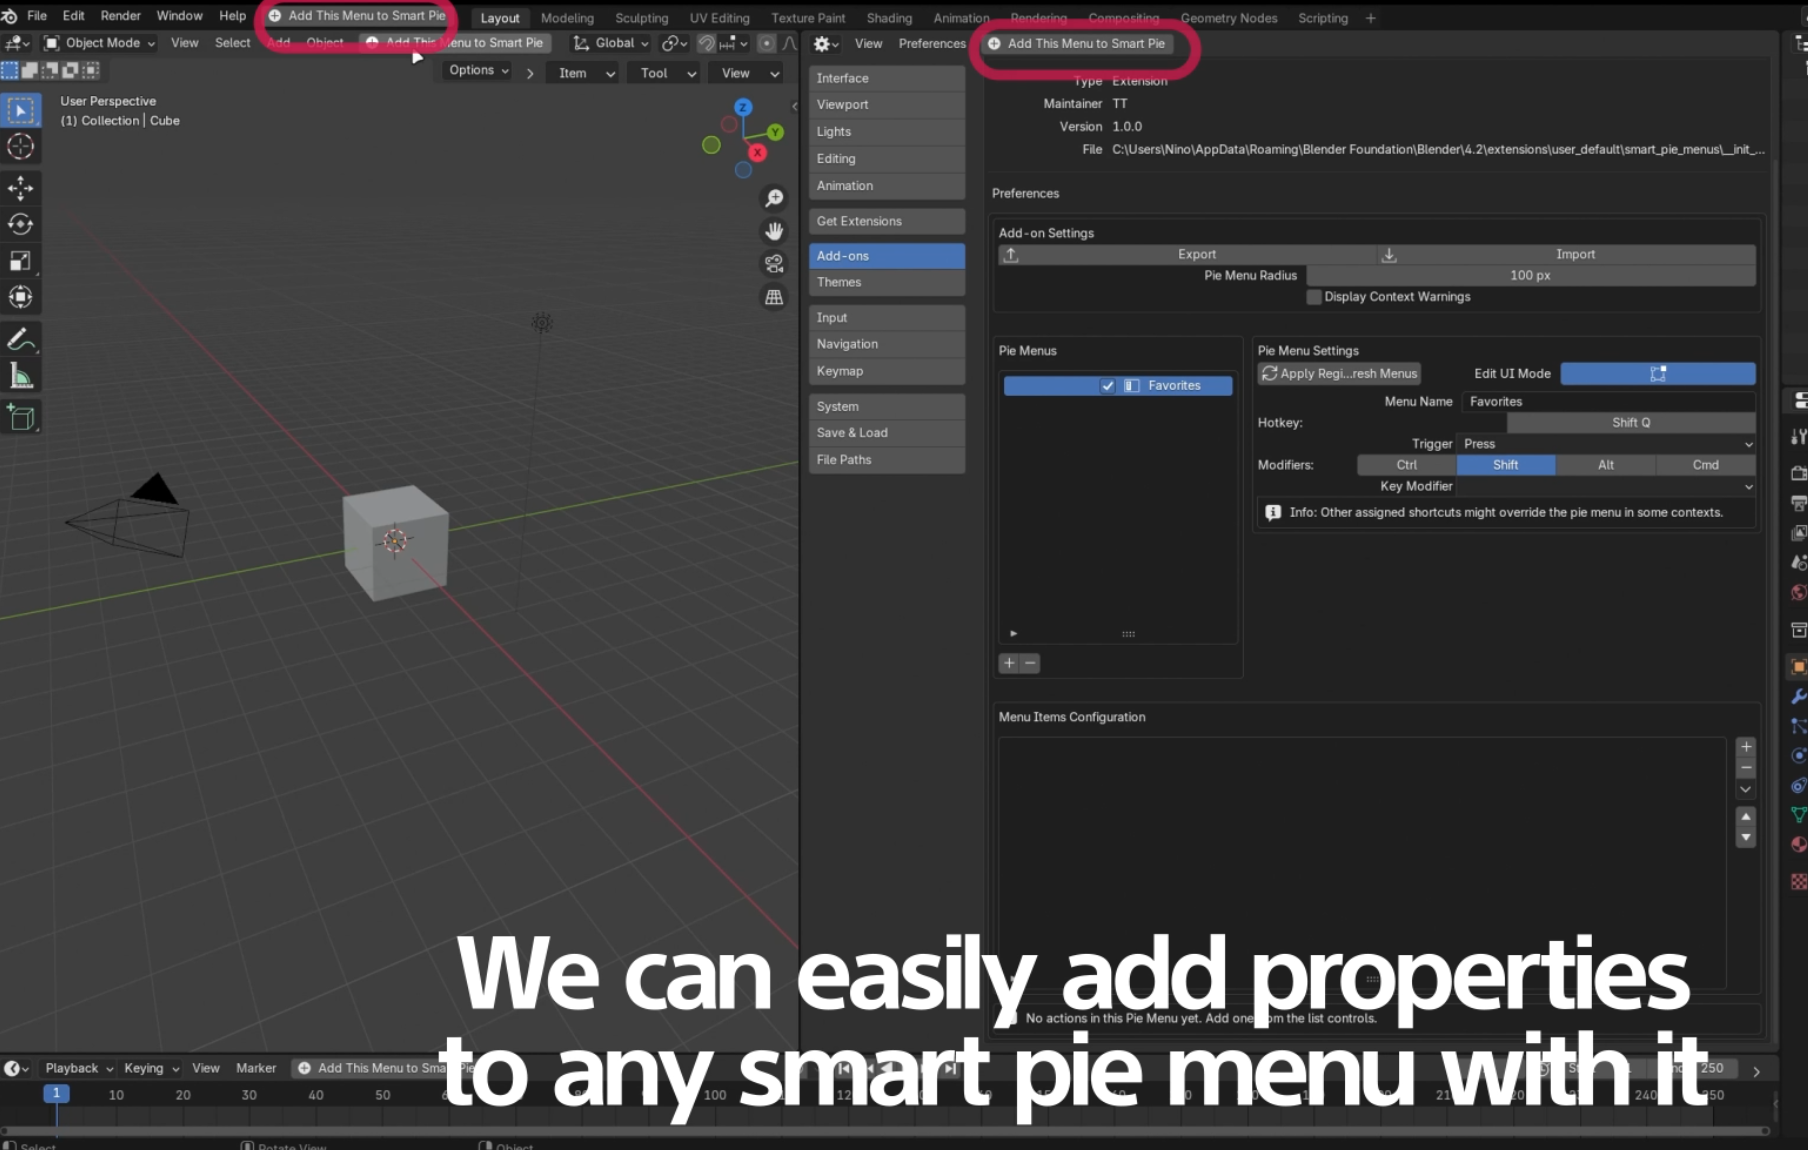Viewport: 1808px width, 1150px height.
Task: Move menu item up arrow
Action: coord(1746,817)
